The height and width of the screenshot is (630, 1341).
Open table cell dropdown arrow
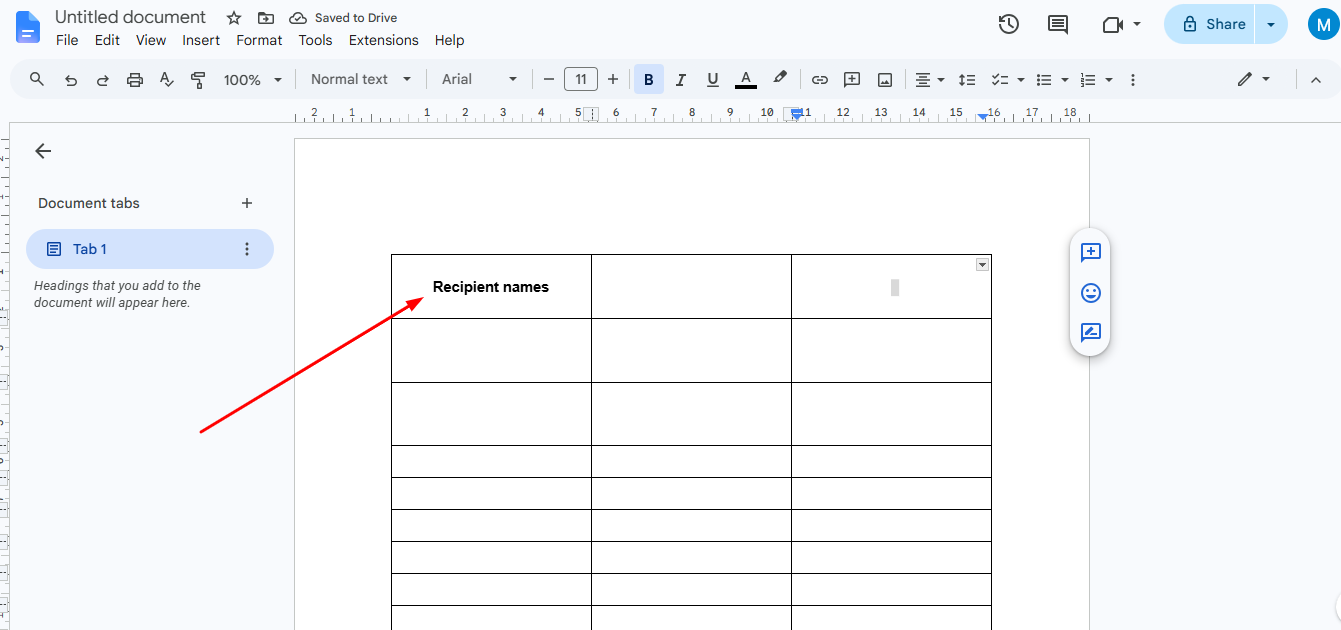[982, 264]
